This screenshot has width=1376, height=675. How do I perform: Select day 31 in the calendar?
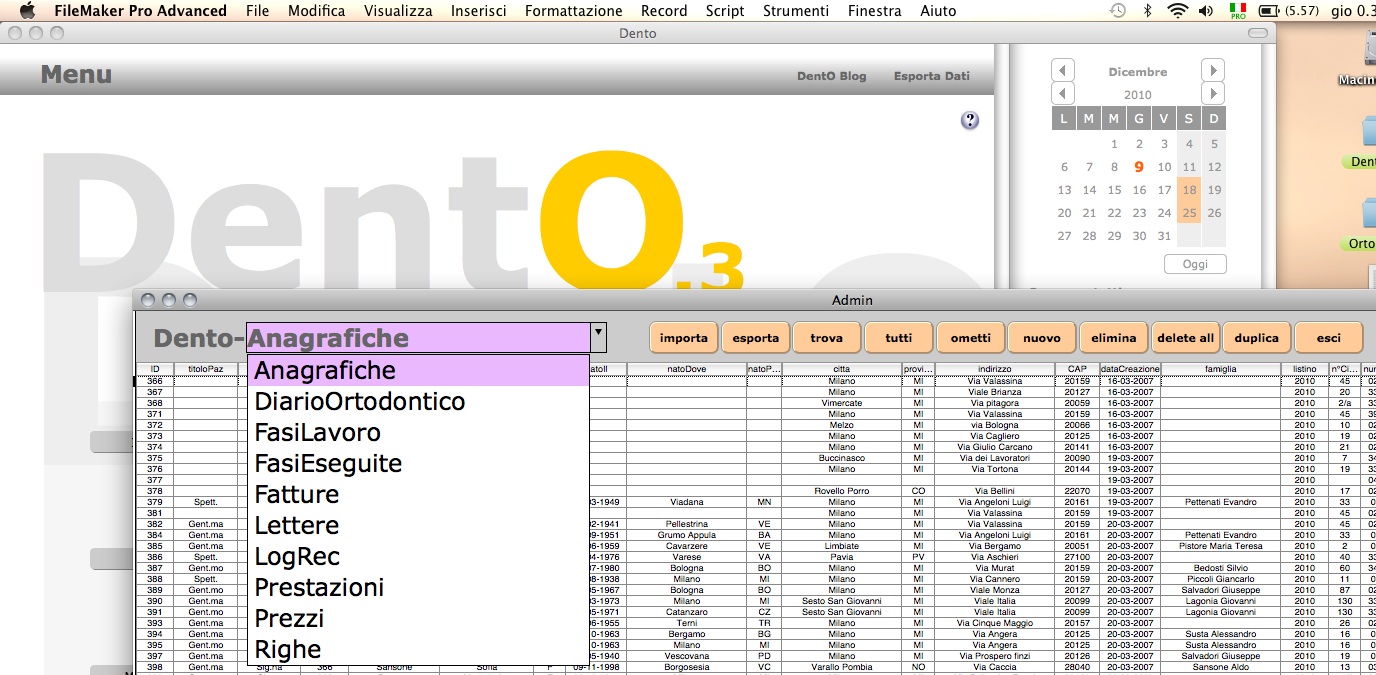1164,236
